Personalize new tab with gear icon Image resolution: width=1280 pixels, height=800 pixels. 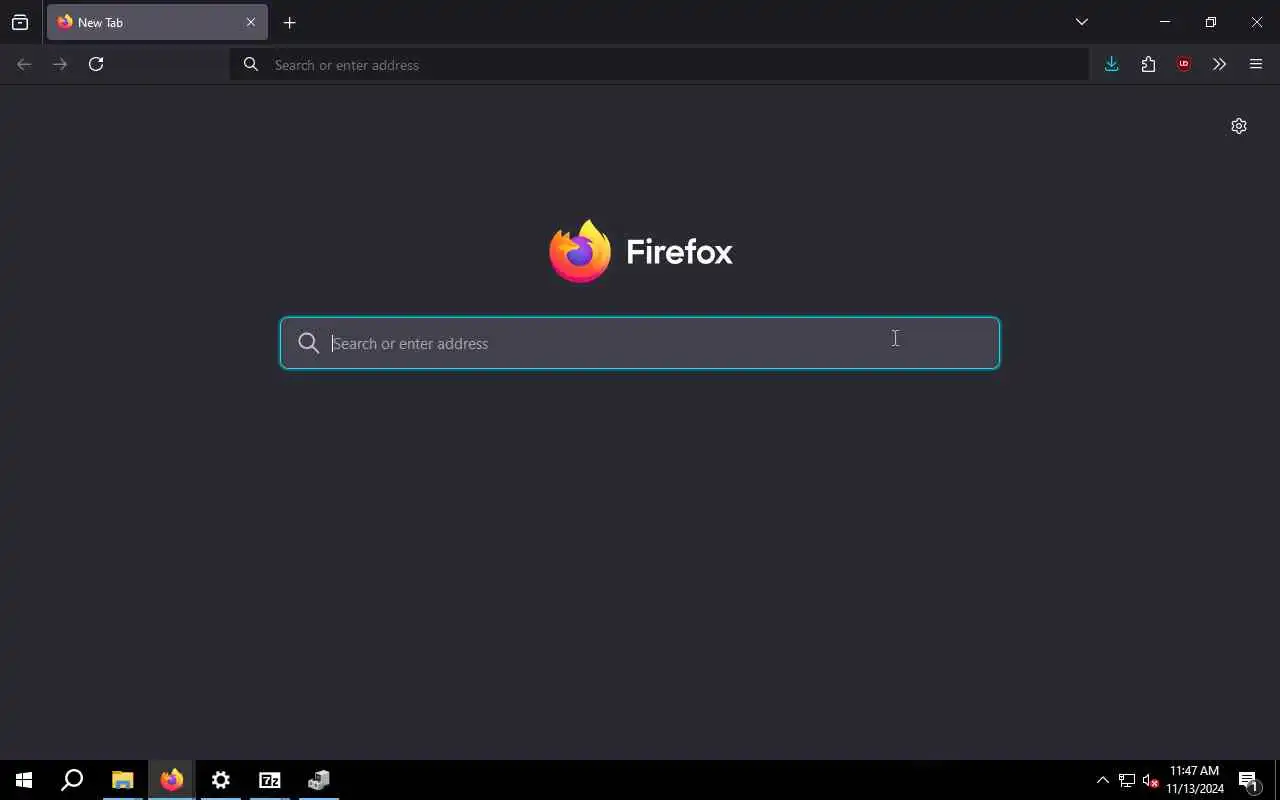[x=1239, y=126]
